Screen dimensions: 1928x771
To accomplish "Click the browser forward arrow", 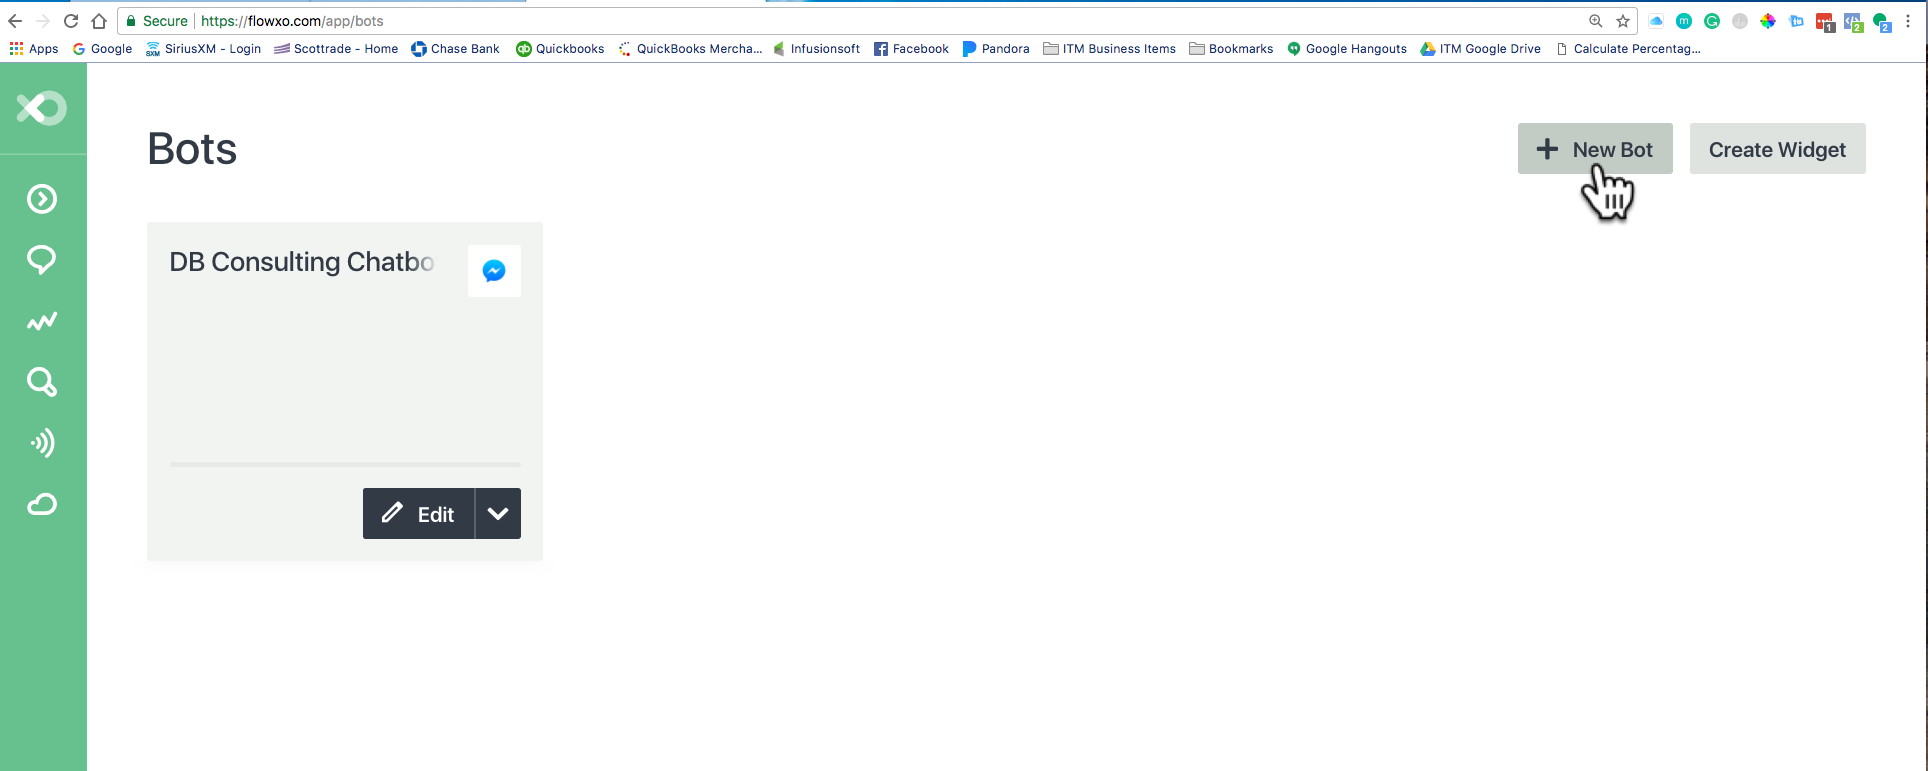I will [43, 21].
